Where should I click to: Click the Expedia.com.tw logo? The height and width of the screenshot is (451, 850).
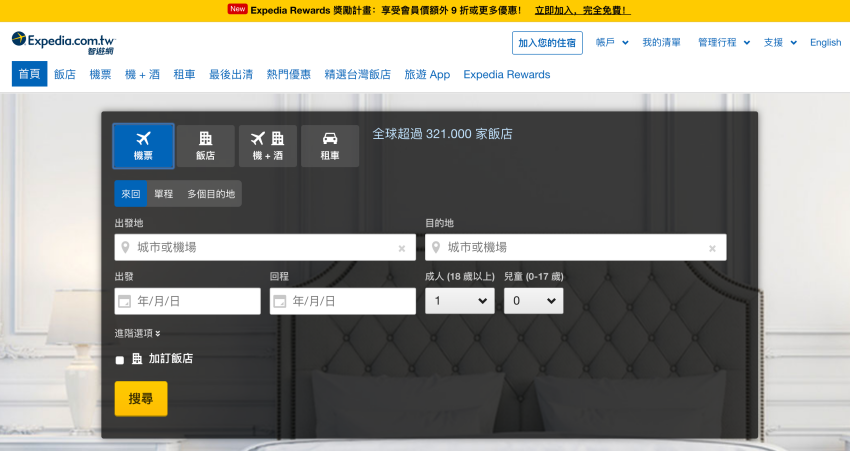coord(63,43)
